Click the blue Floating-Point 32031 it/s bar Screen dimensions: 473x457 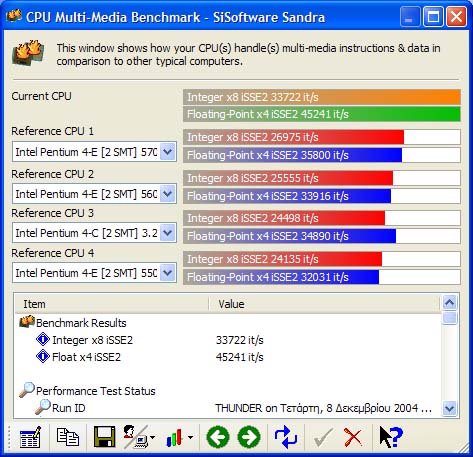281,277
